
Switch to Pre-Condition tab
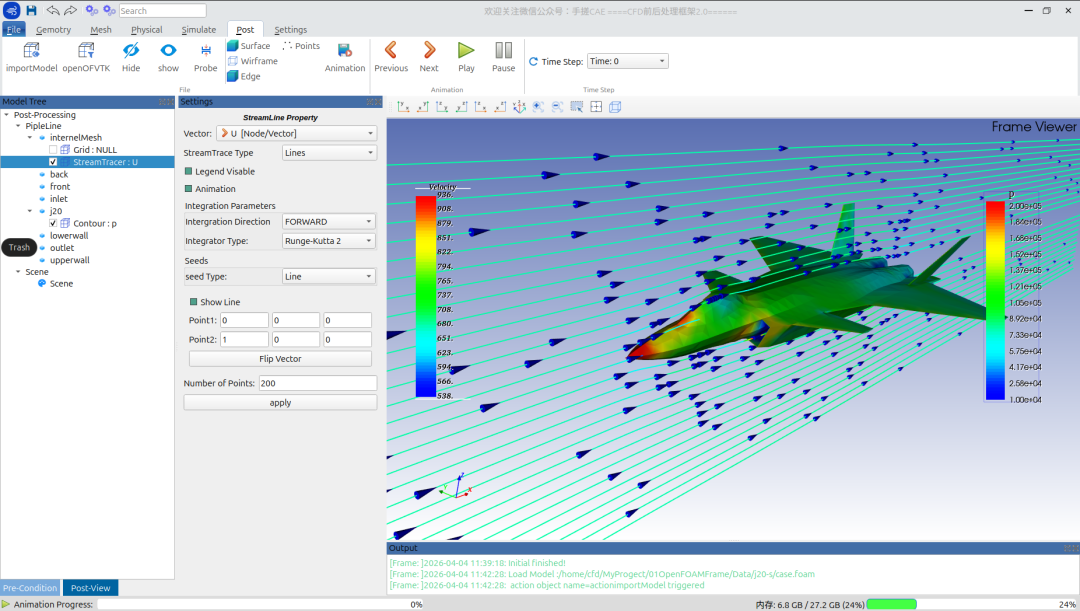[30, 588]
